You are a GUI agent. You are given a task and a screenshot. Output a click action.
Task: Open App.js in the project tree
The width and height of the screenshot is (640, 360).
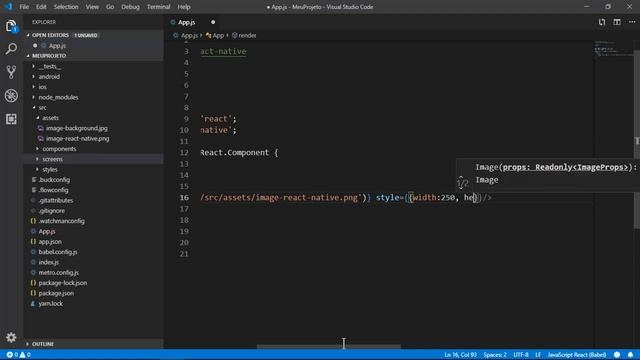pyautogui.click(x=47, y=231)
